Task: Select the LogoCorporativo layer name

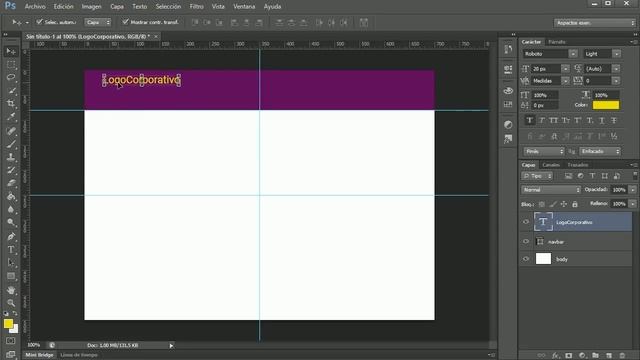Action: (x=574, y=222)
